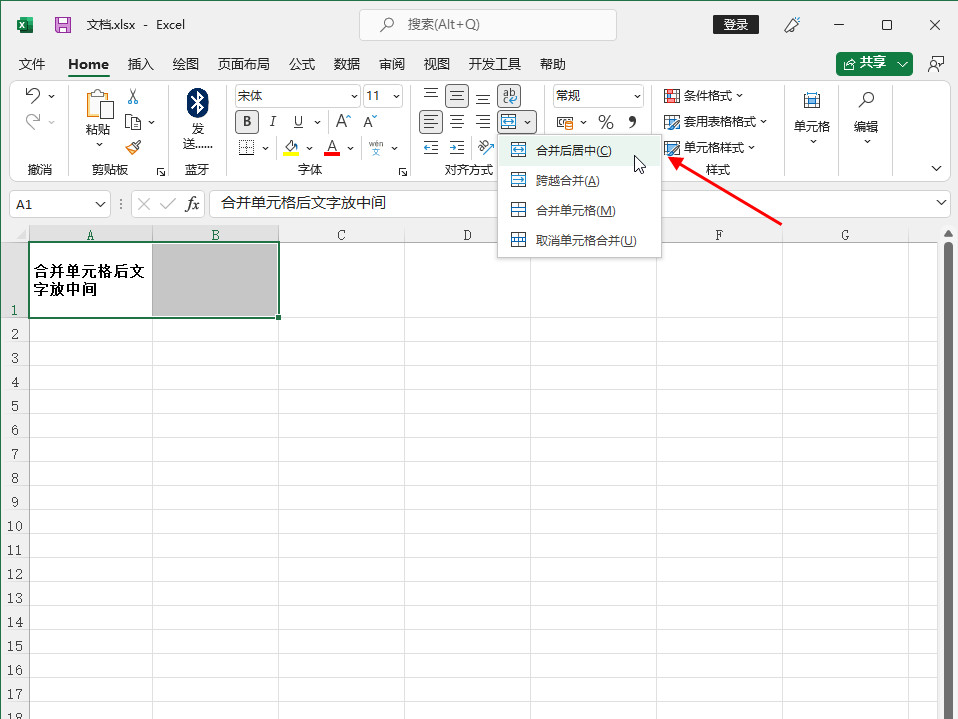
Task: Open the number format 常规 dropdown
Action: [x=637, y=96]
